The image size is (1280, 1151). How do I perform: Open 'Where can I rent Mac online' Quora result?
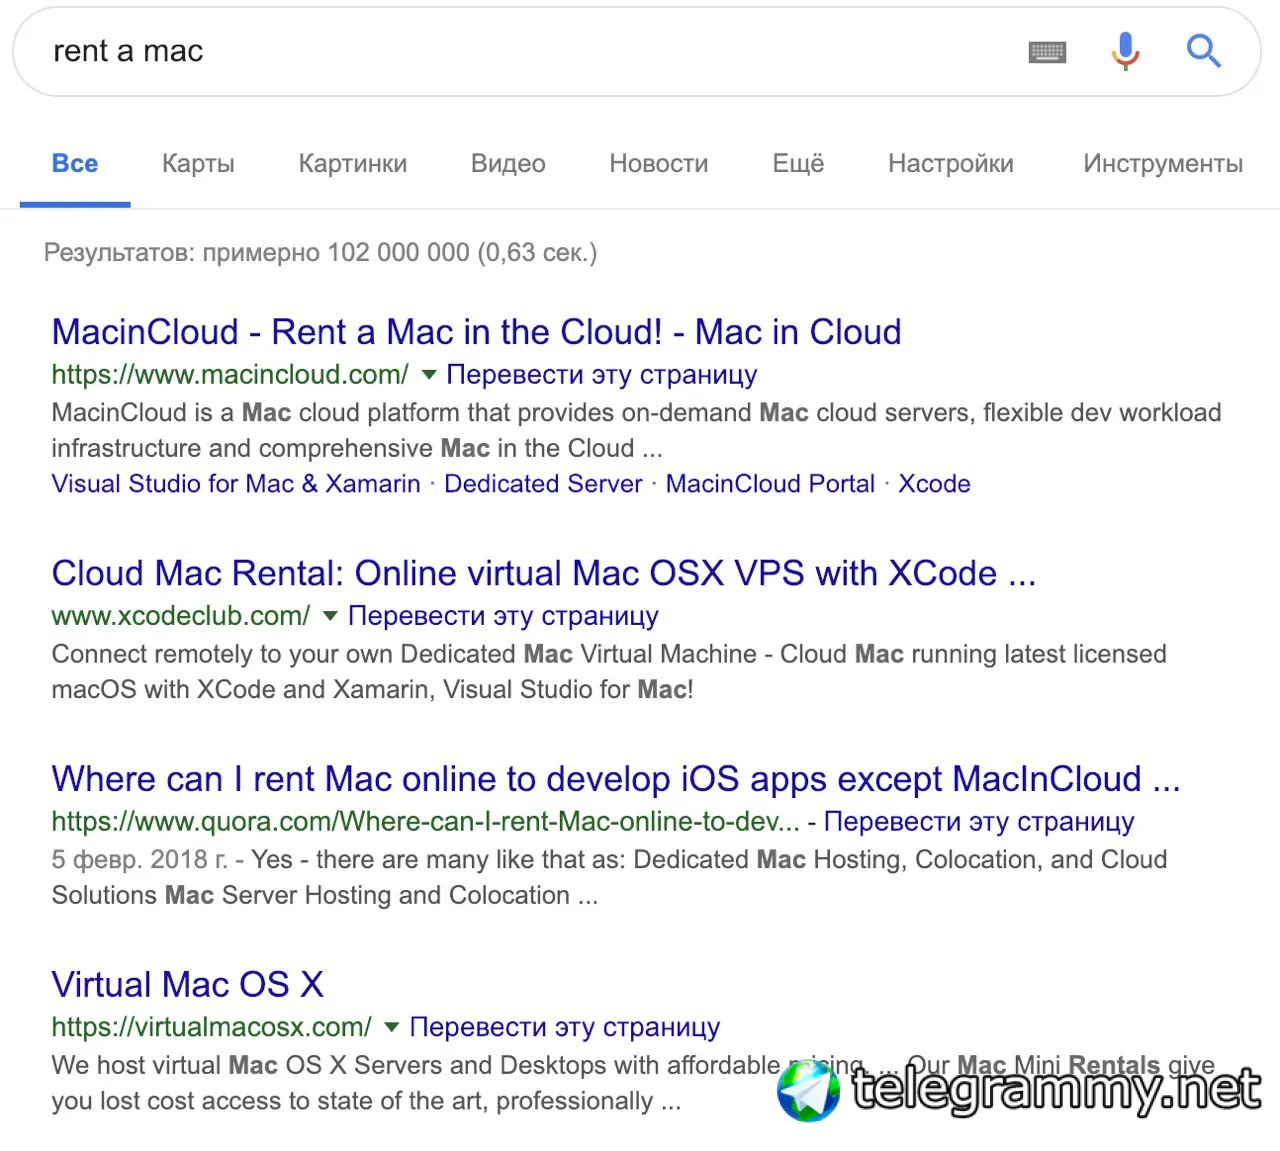point(616,779)
